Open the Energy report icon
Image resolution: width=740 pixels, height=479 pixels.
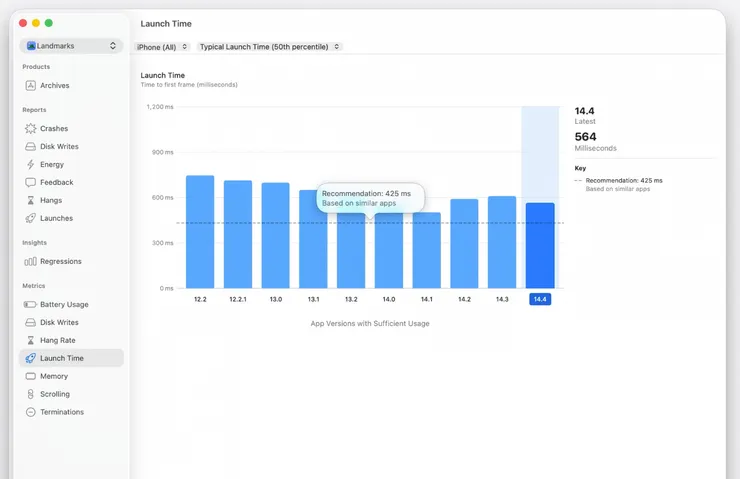click(x=30, y=165)
